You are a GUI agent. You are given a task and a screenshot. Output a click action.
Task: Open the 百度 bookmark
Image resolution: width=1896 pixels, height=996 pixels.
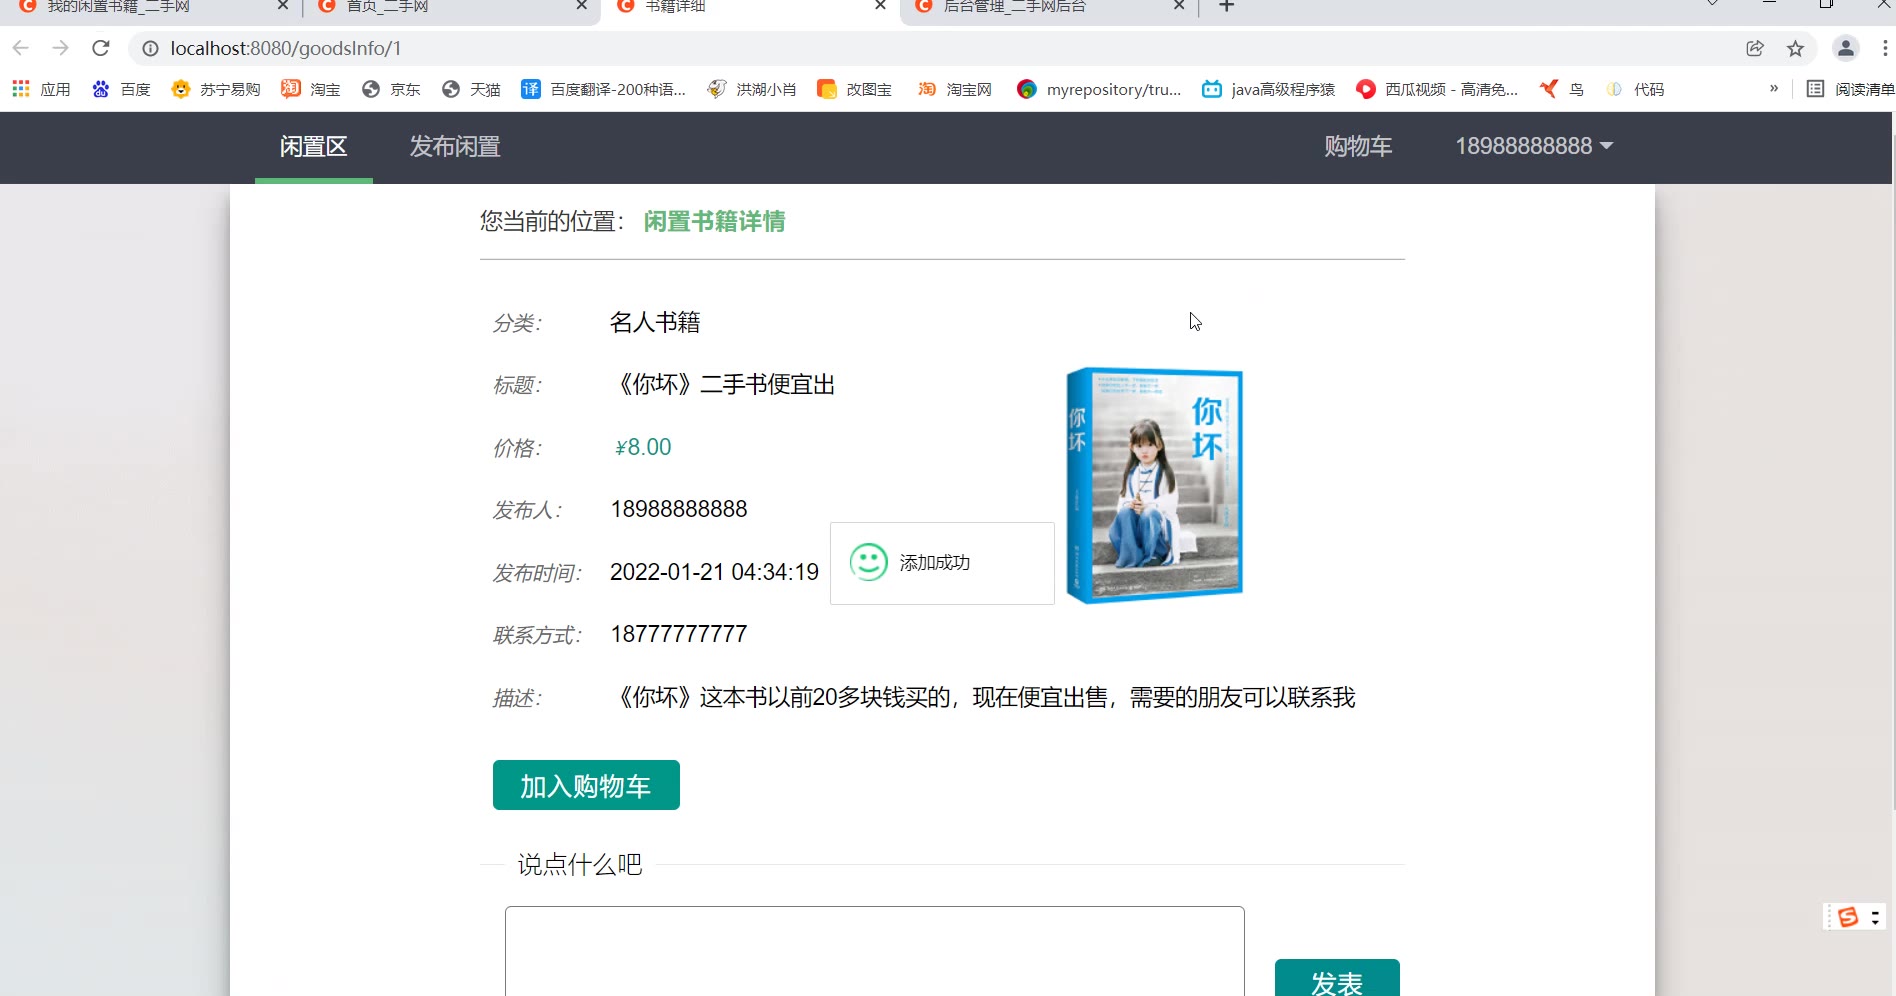121,89
